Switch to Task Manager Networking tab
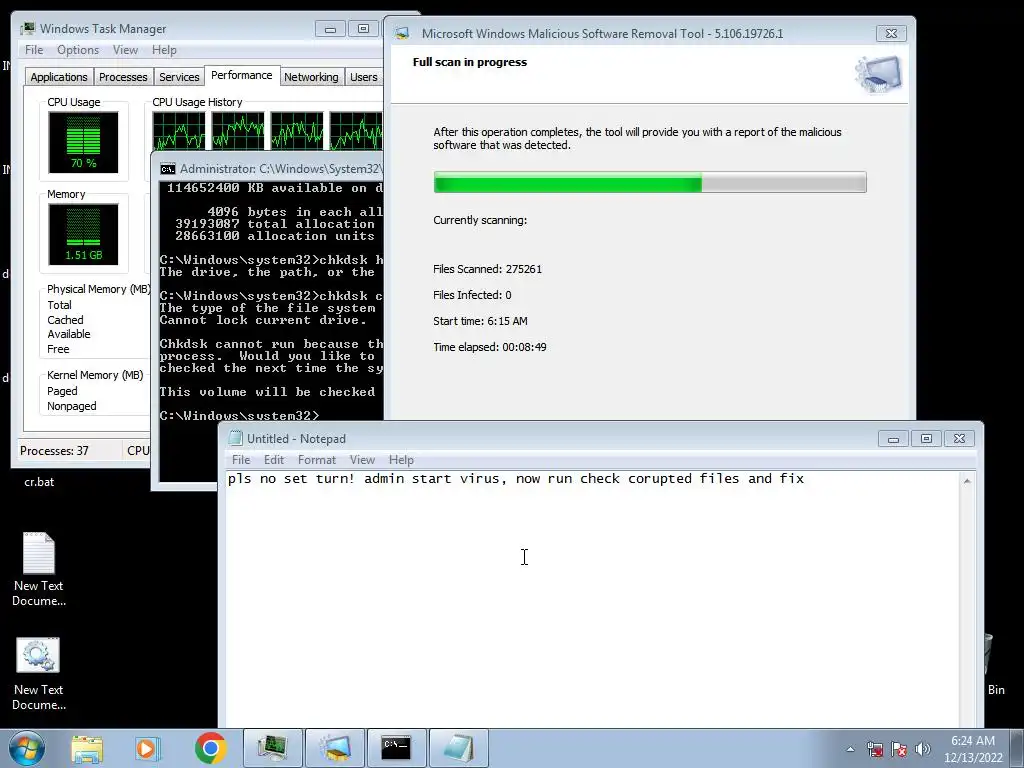Screen dimensions: 1024x768 311,77
